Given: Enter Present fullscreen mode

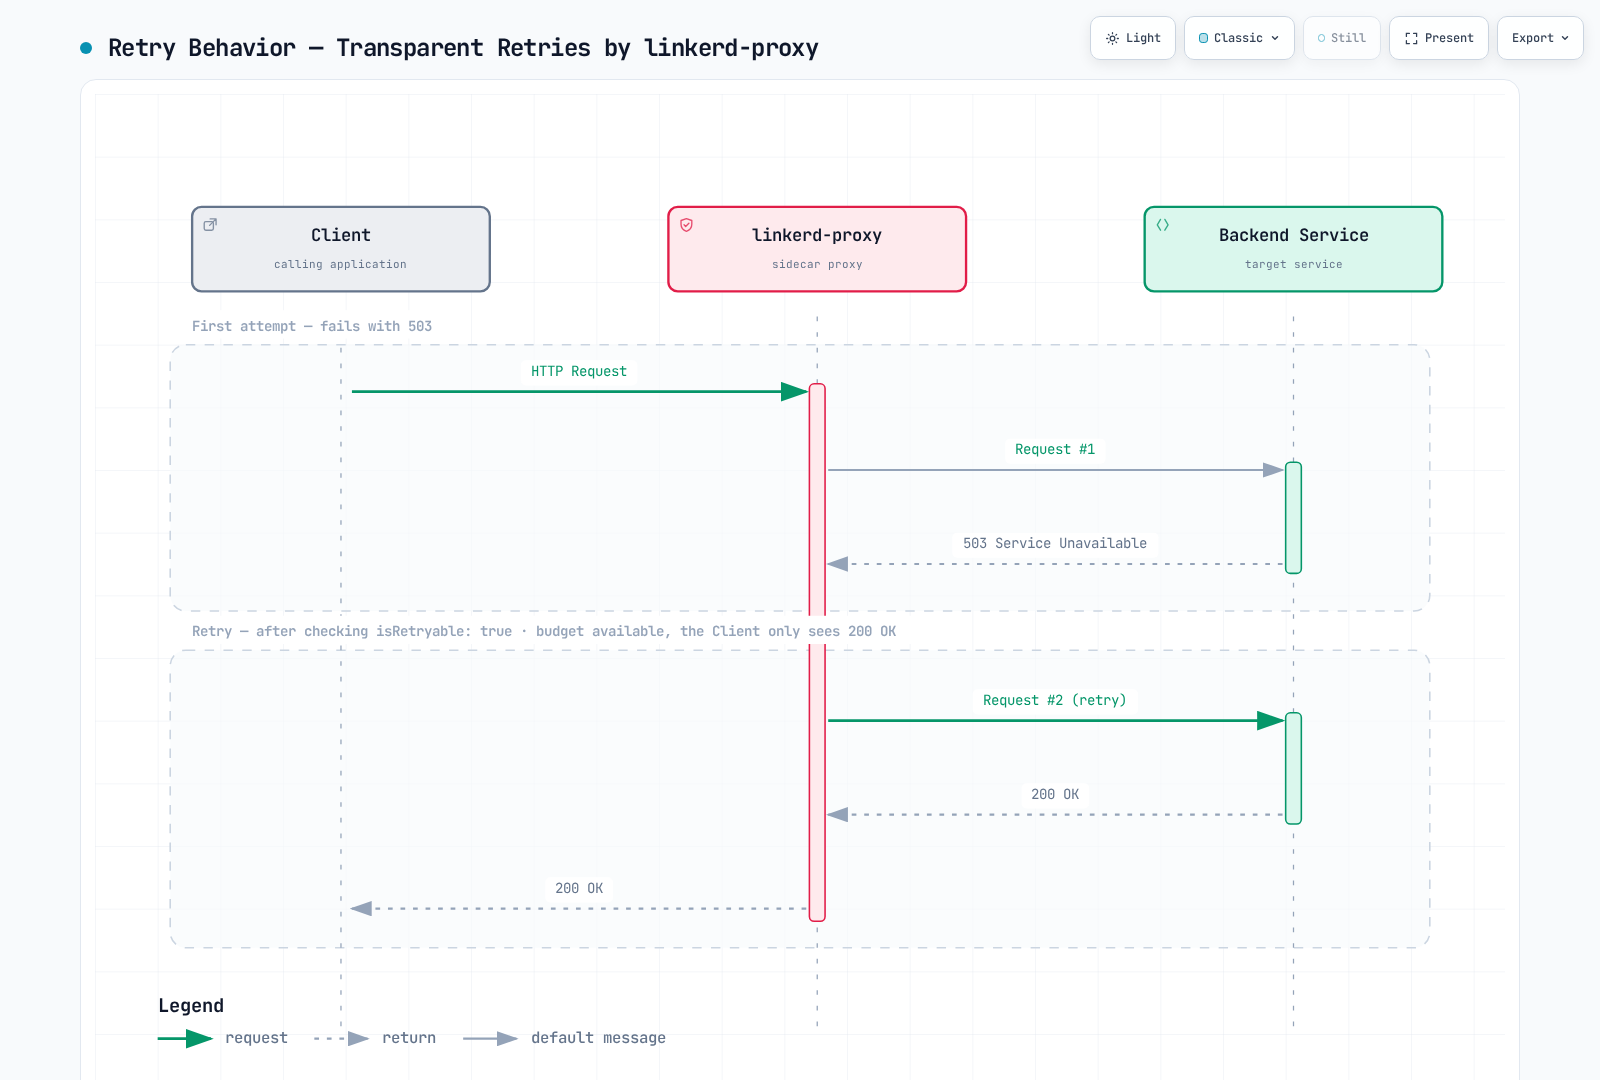Looking at the screenshot, I should 1439,38.
